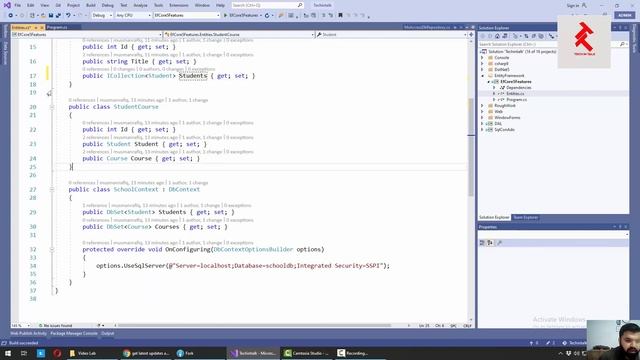Open the Project menu
640x360 pixels.
(x=73, y=5)
